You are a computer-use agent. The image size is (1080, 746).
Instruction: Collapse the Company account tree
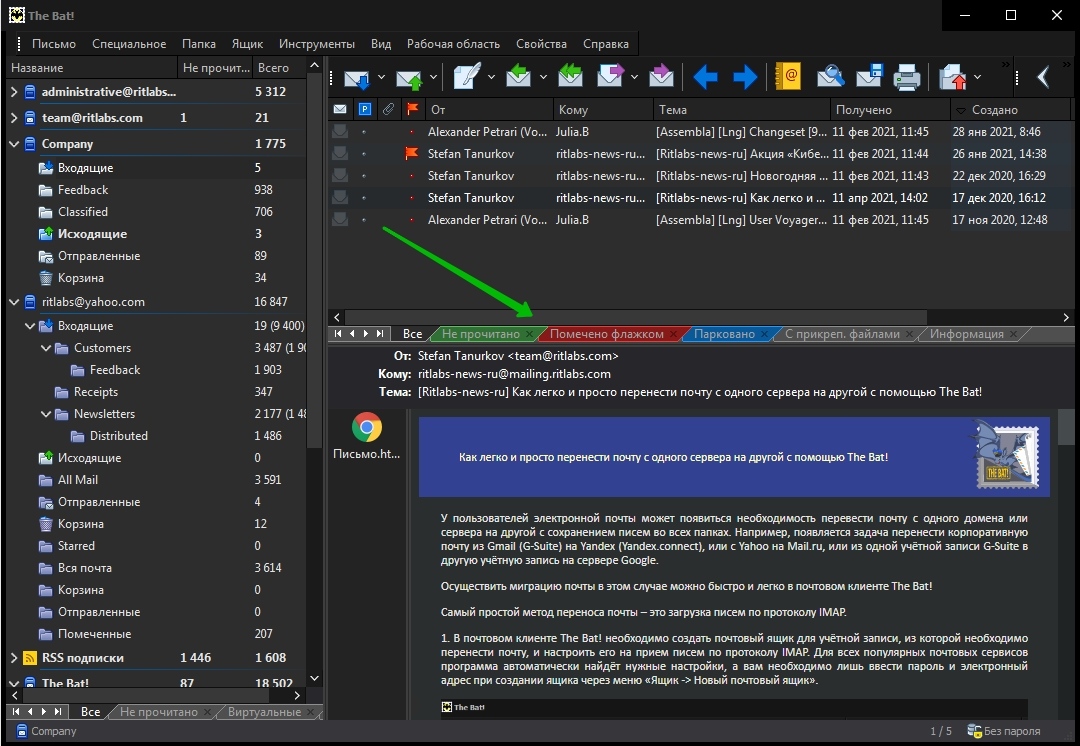point(14,144)
